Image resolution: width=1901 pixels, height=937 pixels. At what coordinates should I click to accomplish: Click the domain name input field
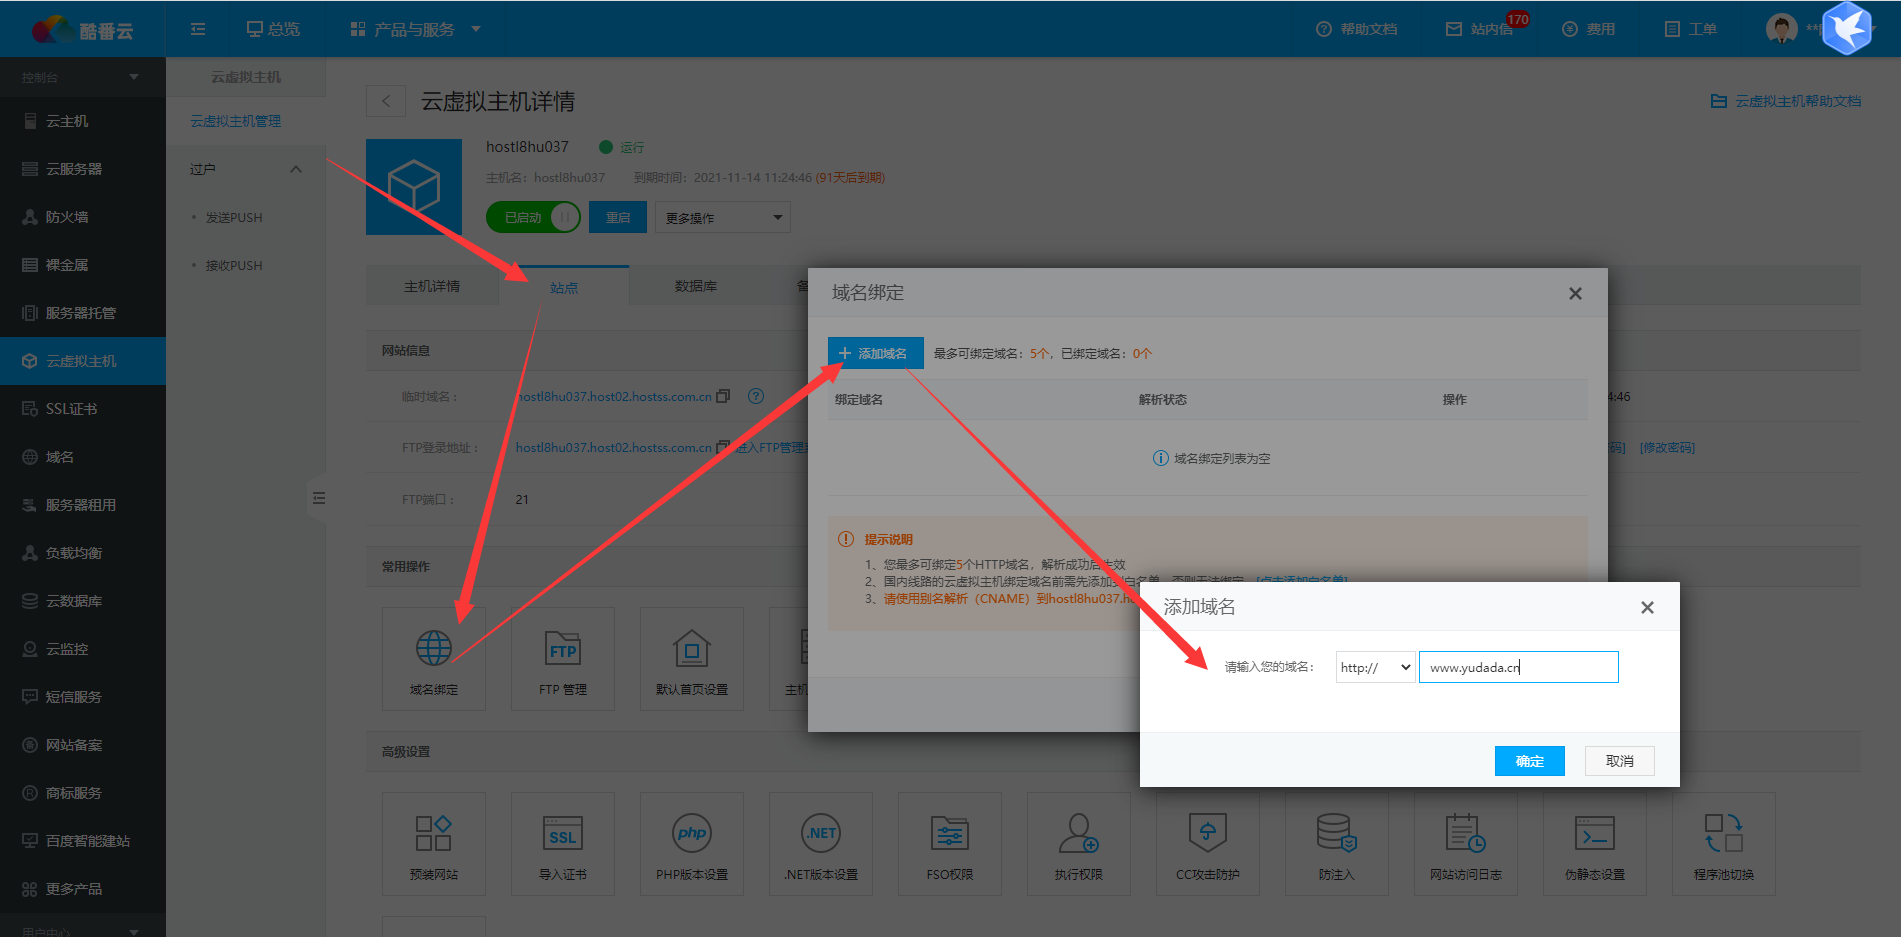[x=1518, y=667]
